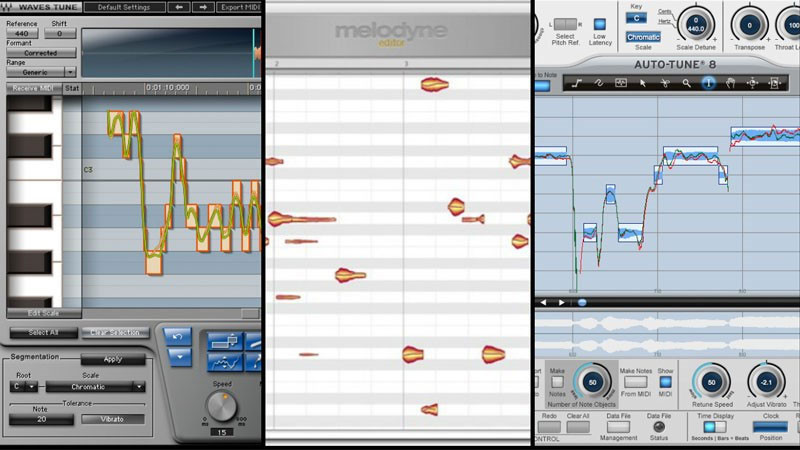The width and height of the screenshot is (800, 450).
Task: Click the Retune Speed knob
Action: pyautogui.click(x=711, y=383)
